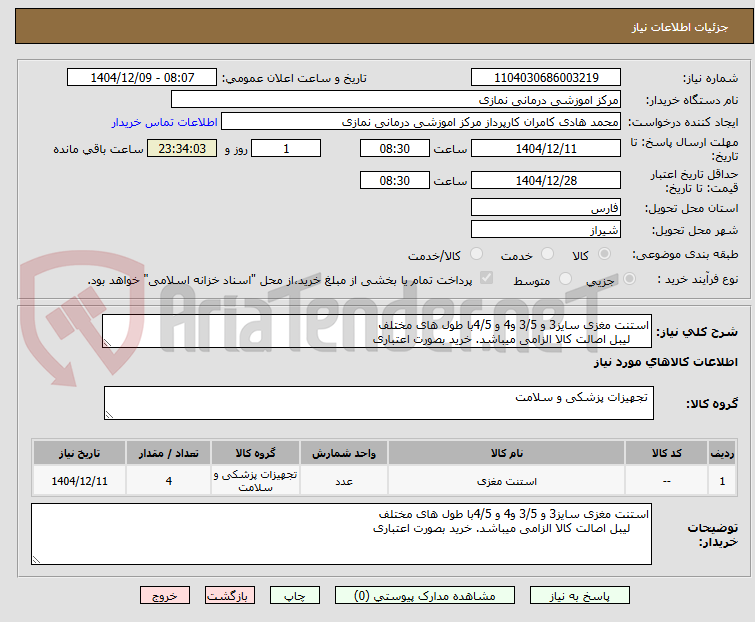Screen dimensions: 755x622
Task: Click the table cell تجهیزات پزشکی و سلامت
Action: point(255,480)
